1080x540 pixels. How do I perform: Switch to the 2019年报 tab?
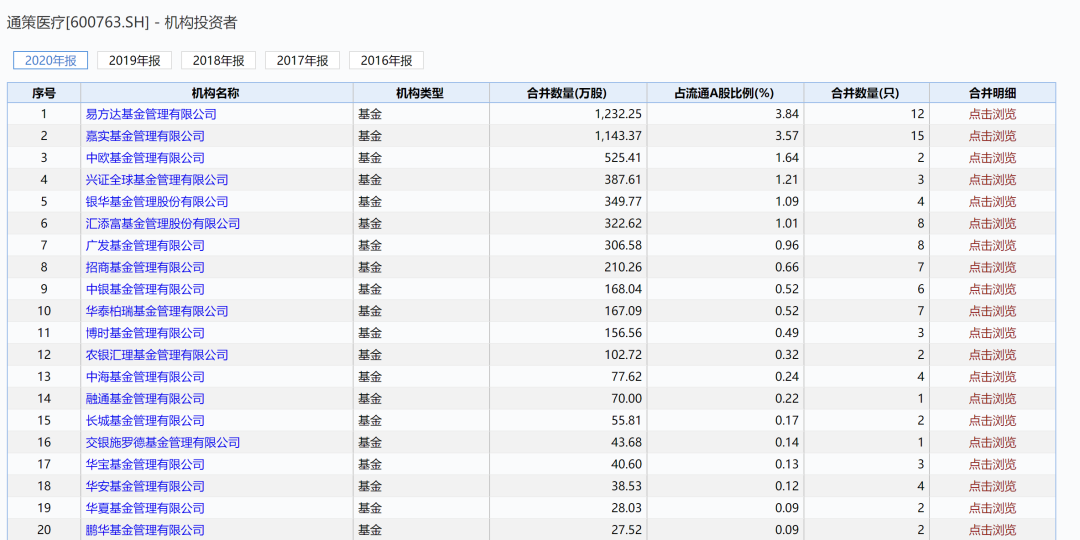[x=134, y=61]
